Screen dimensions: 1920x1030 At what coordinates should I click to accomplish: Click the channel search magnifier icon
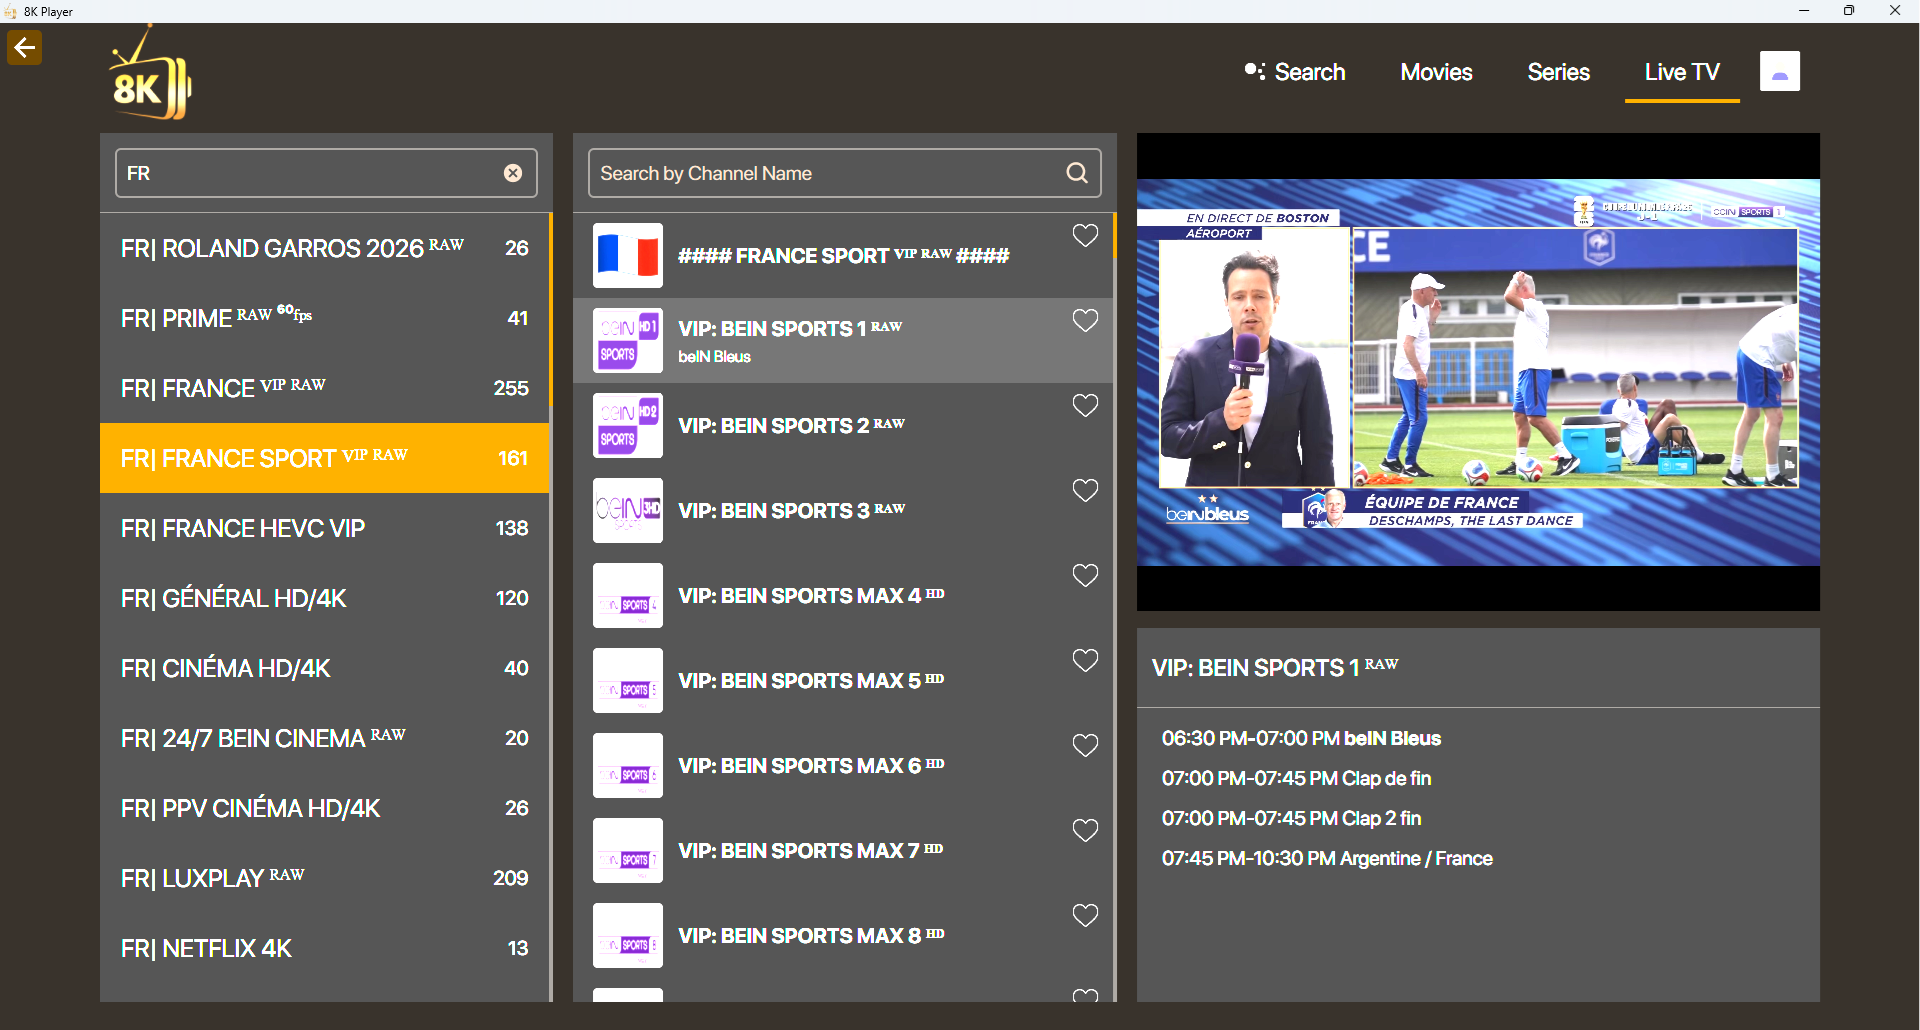tap(1077, 173)
